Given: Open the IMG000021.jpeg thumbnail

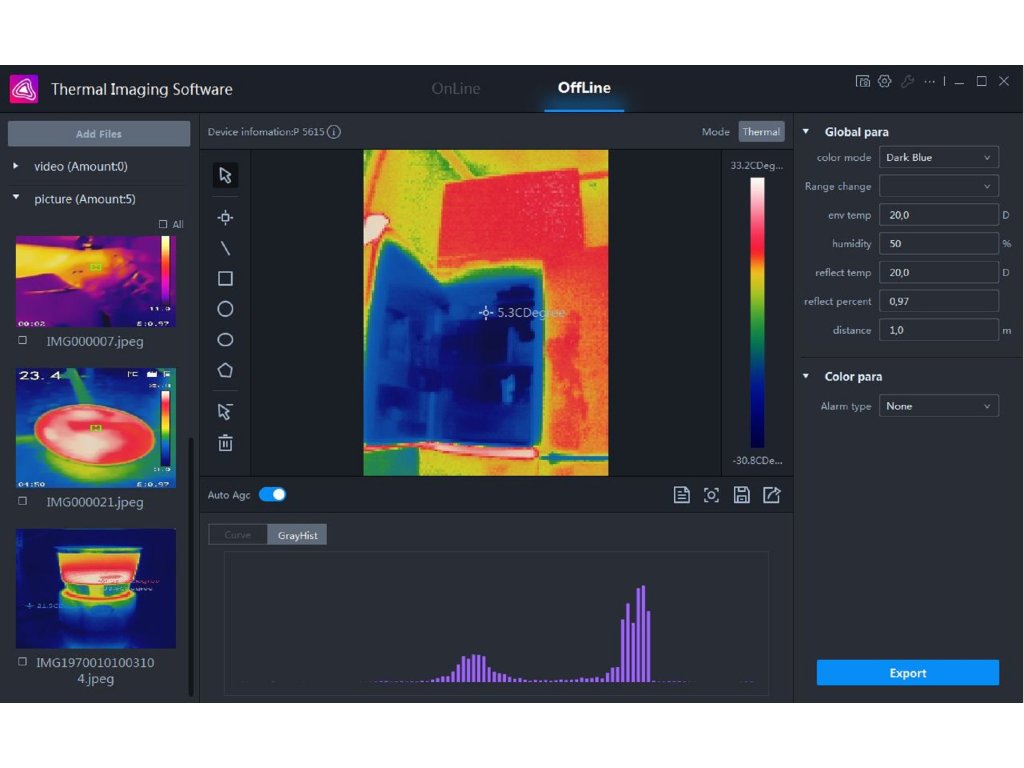Looking at the screenshot, I should [x=96, y=428].
